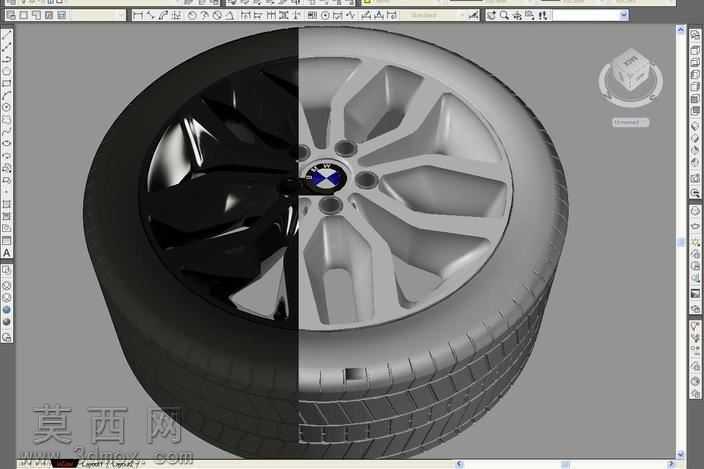The width and height of the screenshot is (704, 469).
Task: Select the Jogged radius dimension tool
Action: click(x=204, y=15)
